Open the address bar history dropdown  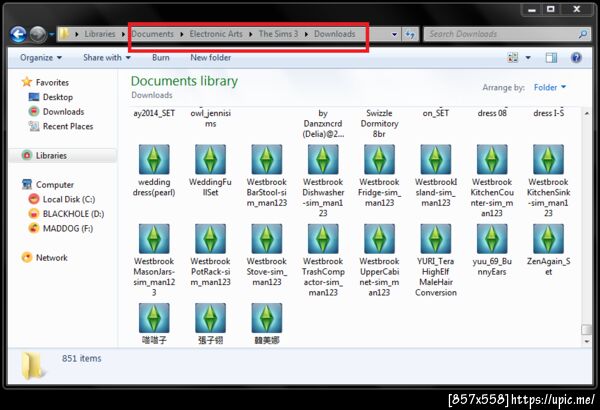[394, 34]
